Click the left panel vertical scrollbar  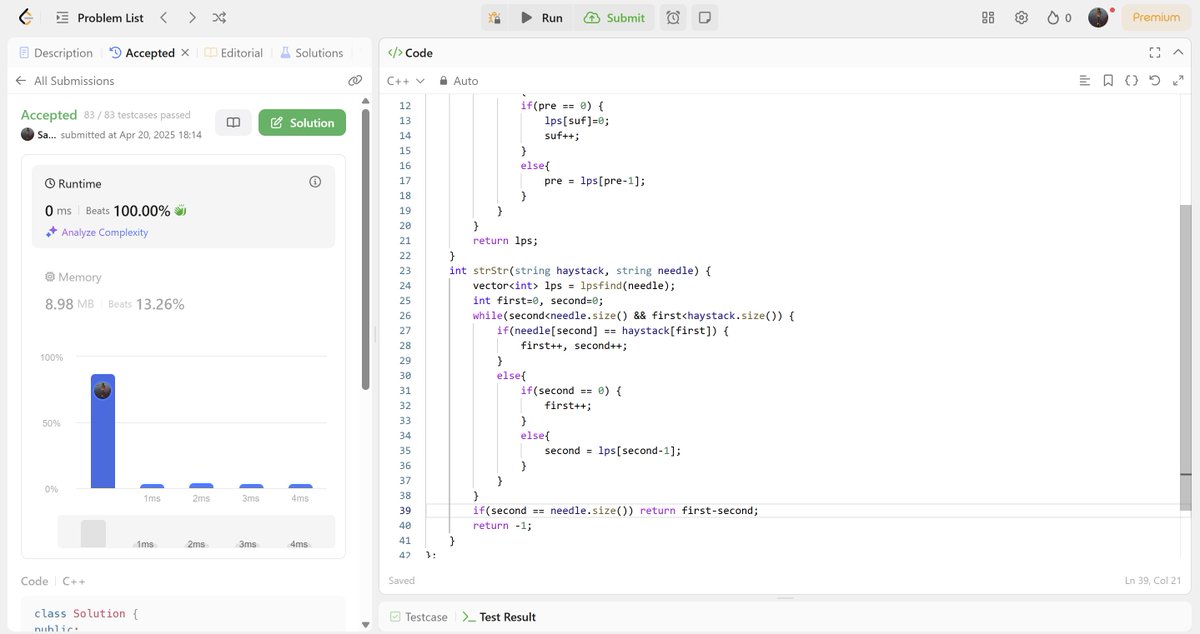pyautogui.click(x=366, y=250)
